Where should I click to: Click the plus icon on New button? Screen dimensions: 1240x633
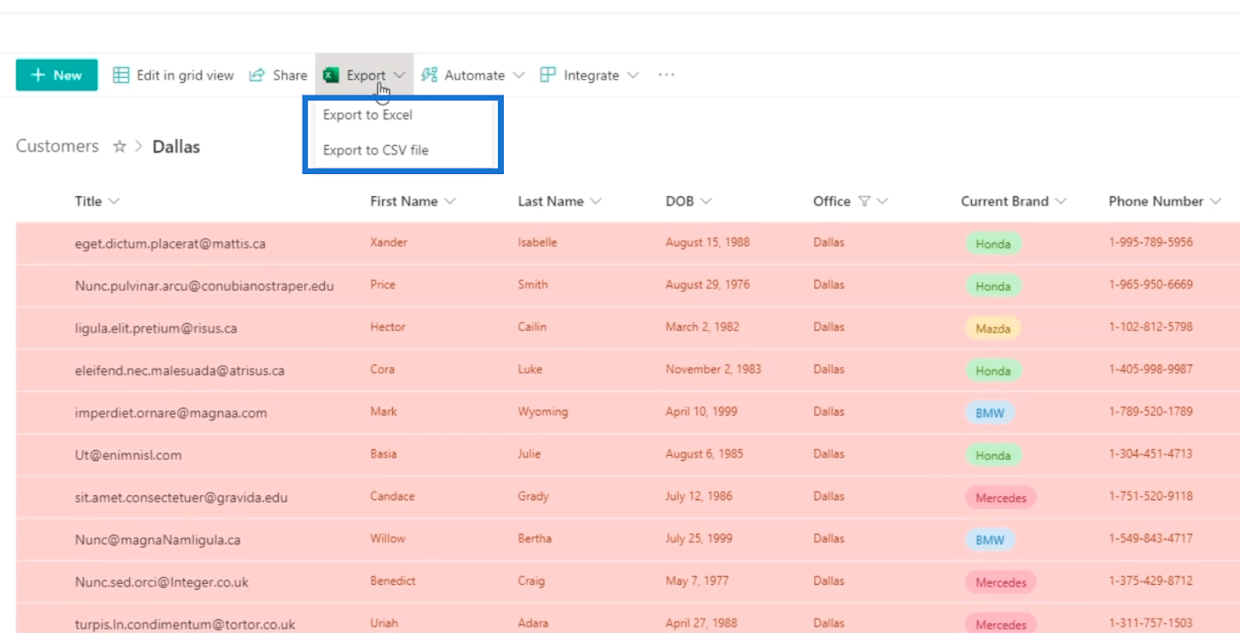(x=38, y=75)
